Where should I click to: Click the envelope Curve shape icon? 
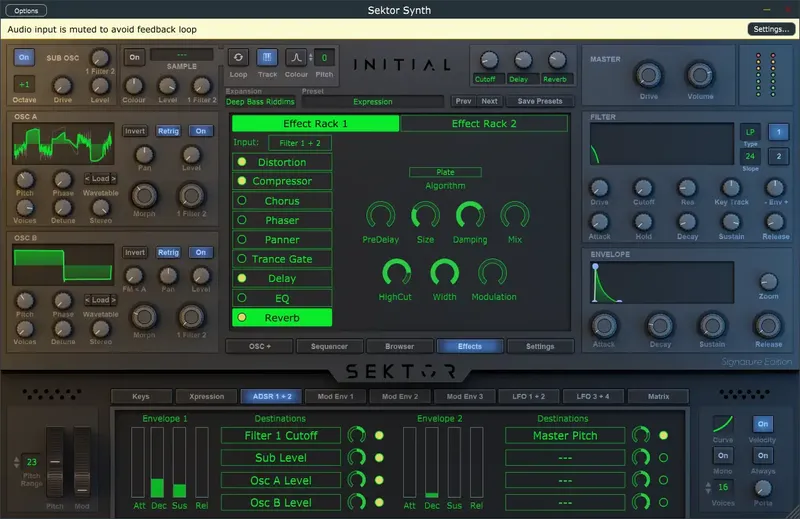tap(722, 424)
